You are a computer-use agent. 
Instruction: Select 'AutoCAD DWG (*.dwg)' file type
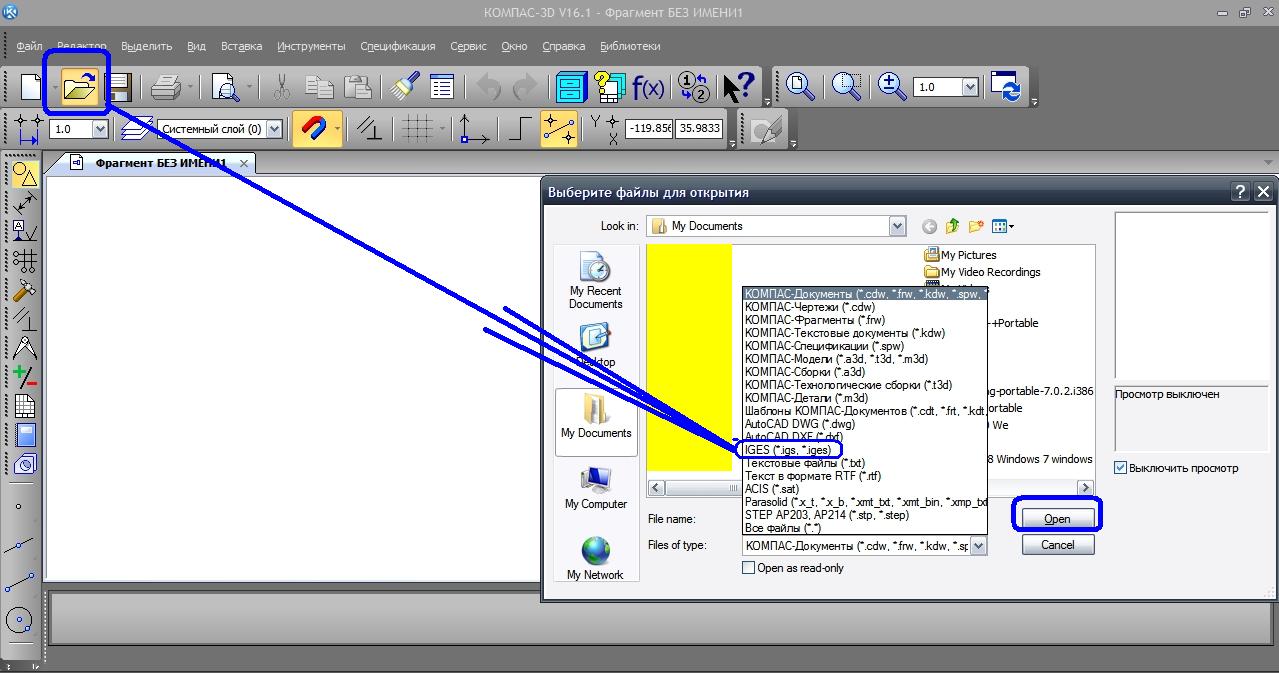tap(799, 424)
